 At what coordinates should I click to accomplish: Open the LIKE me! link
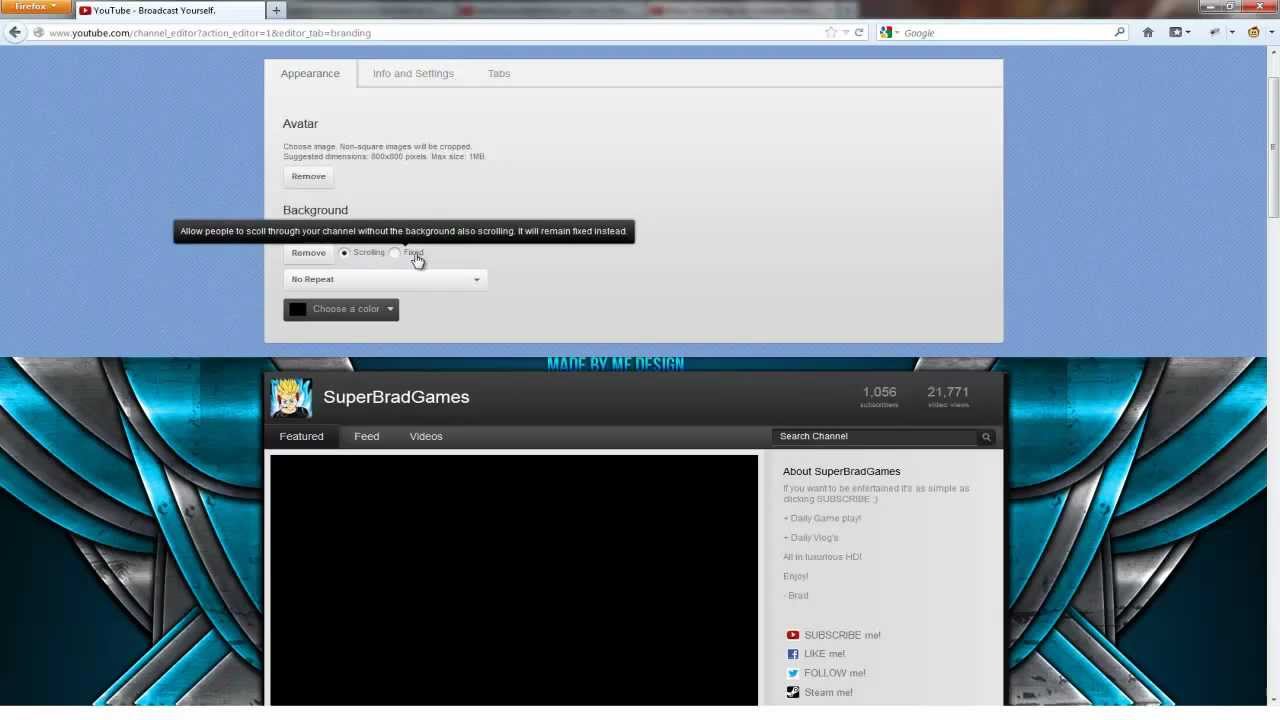[824, 654]
